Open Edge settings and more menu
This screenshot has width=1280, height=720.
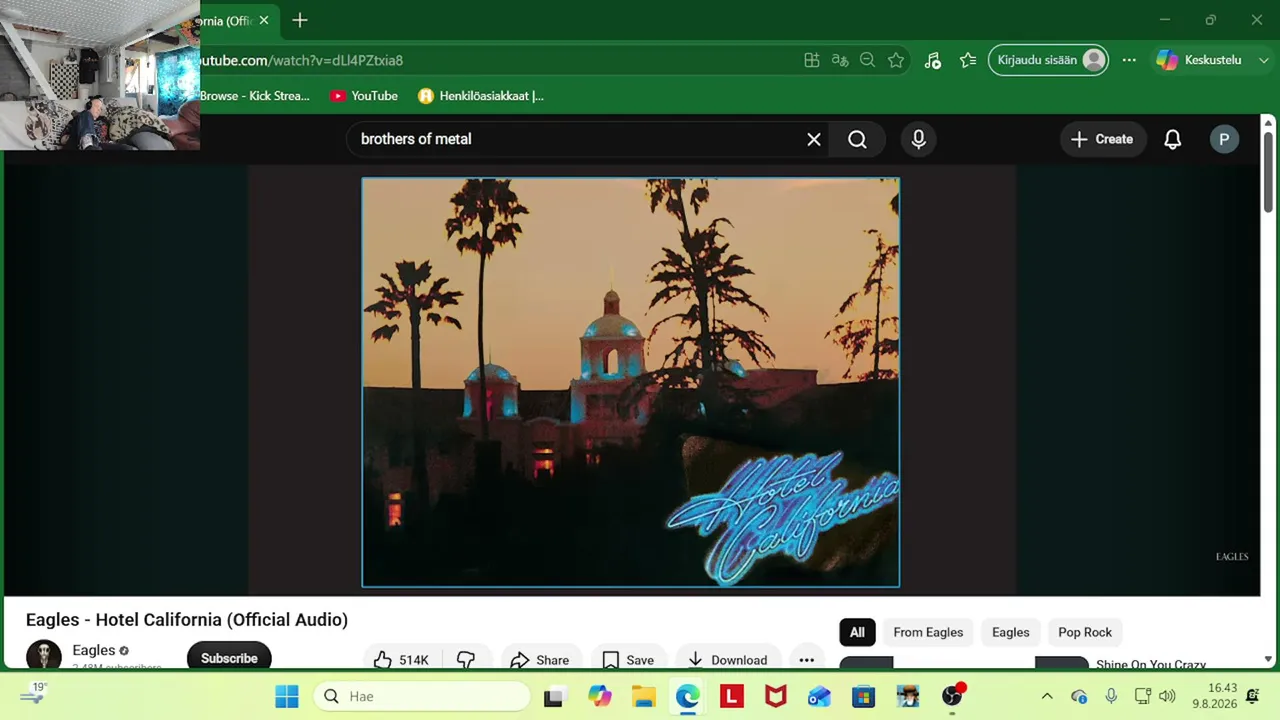tap(1129, 60)
